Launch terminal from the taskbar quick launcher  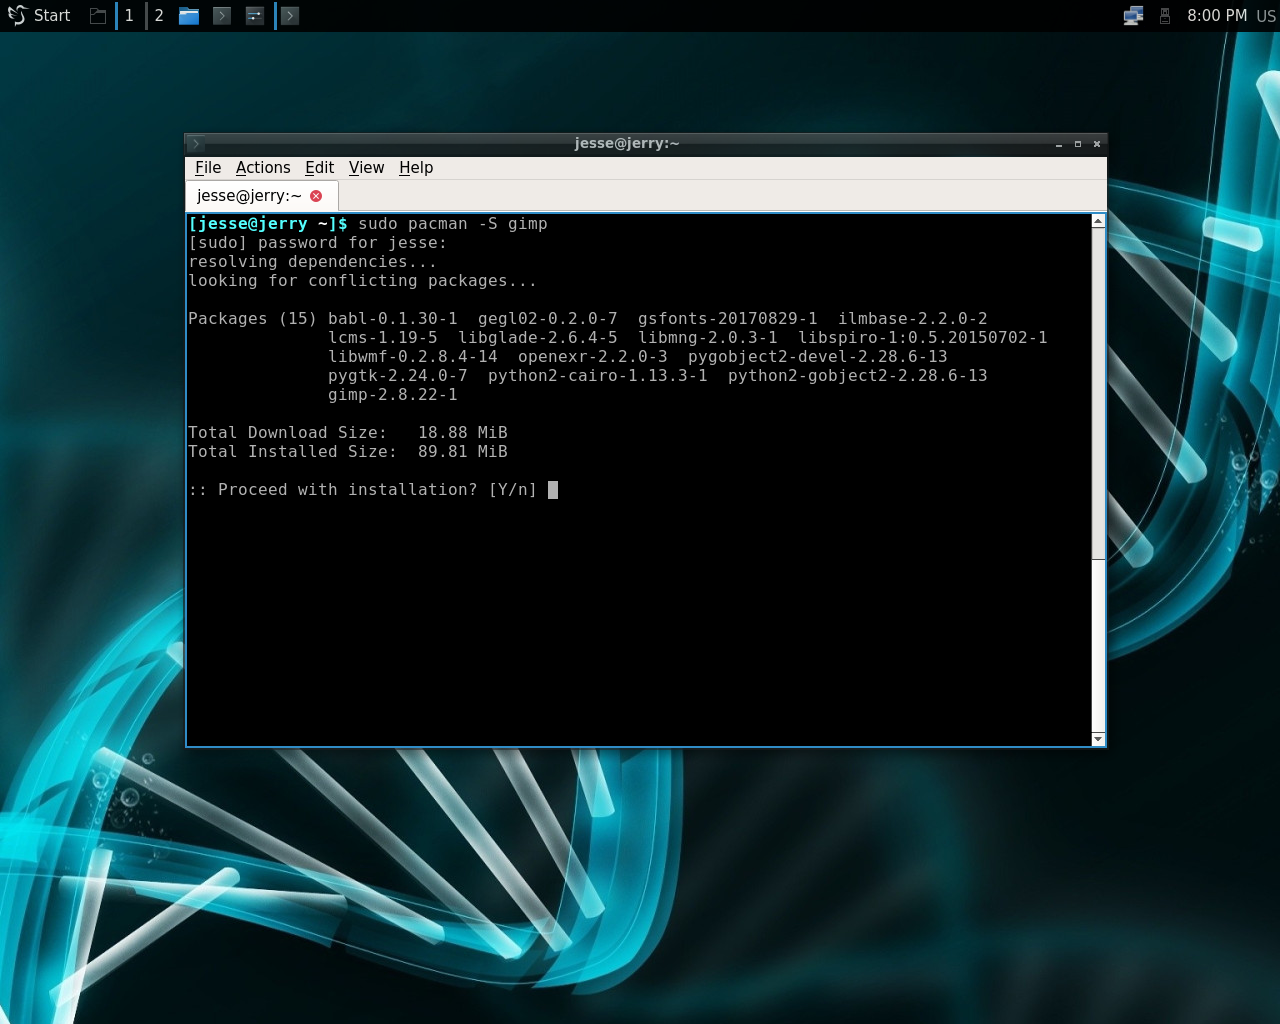pos(222,15)
